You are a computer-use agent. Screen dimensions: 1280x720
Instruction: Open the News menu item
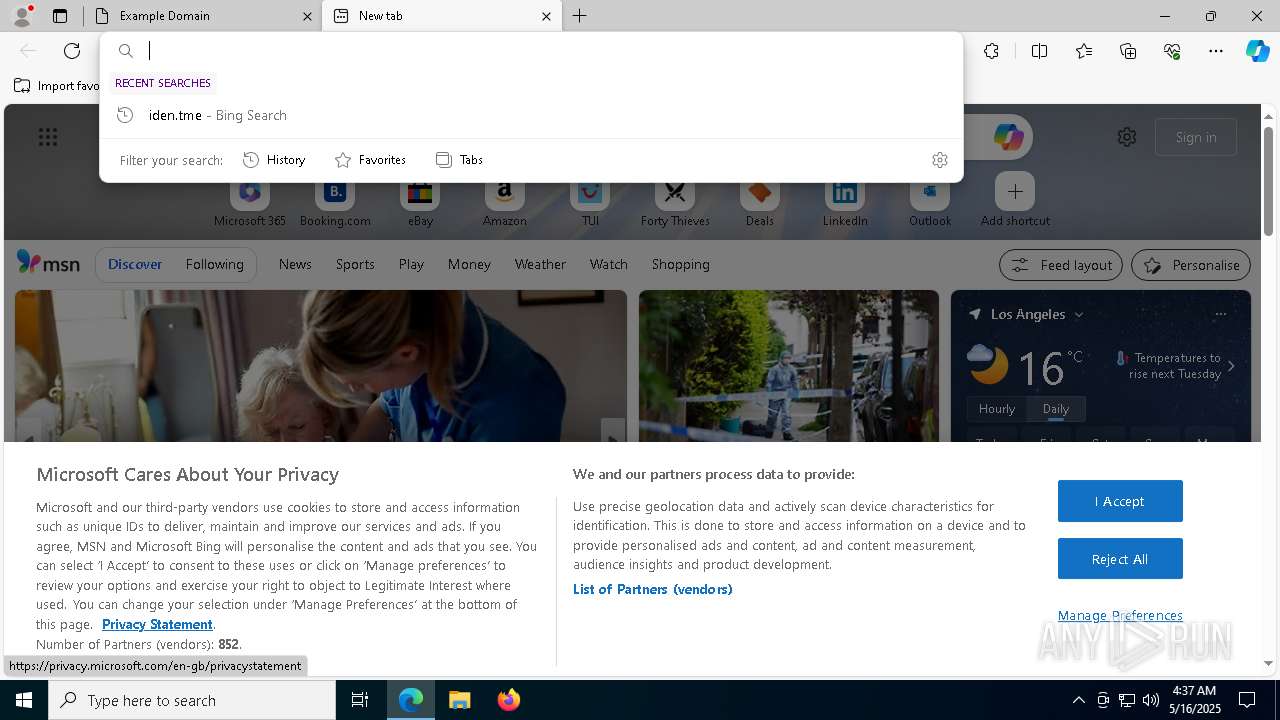point(295,264)
